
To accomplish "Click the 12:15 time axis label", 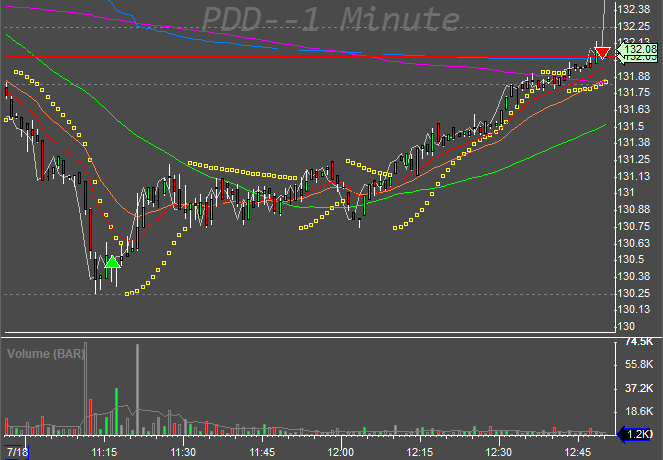I will tap(419, 452).
